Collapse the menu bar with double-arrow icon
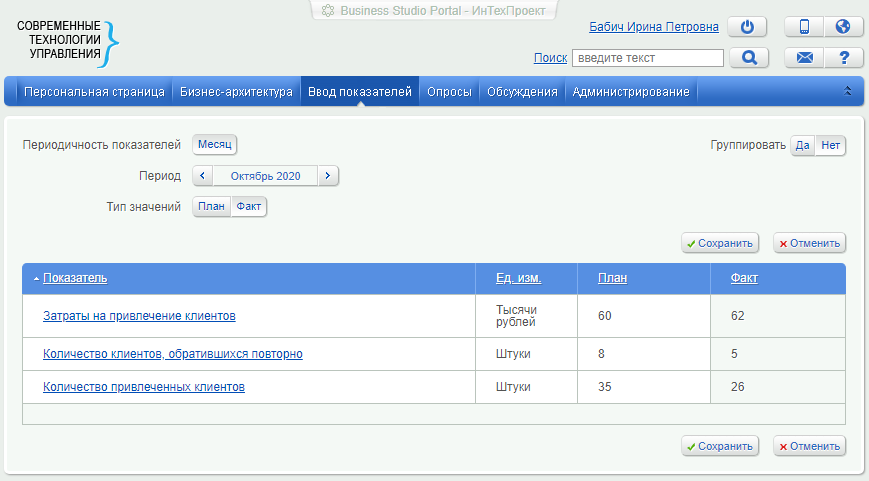 [x=848, y=91]
